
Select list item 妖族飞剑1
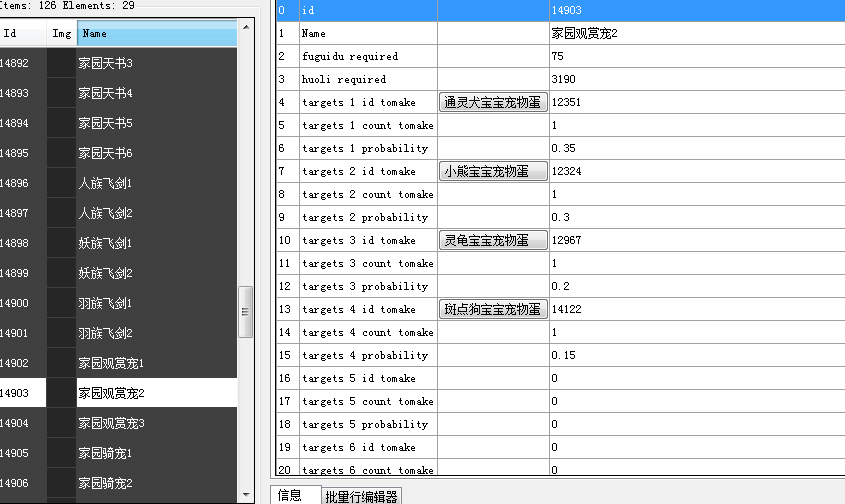(x=157, y=243)
